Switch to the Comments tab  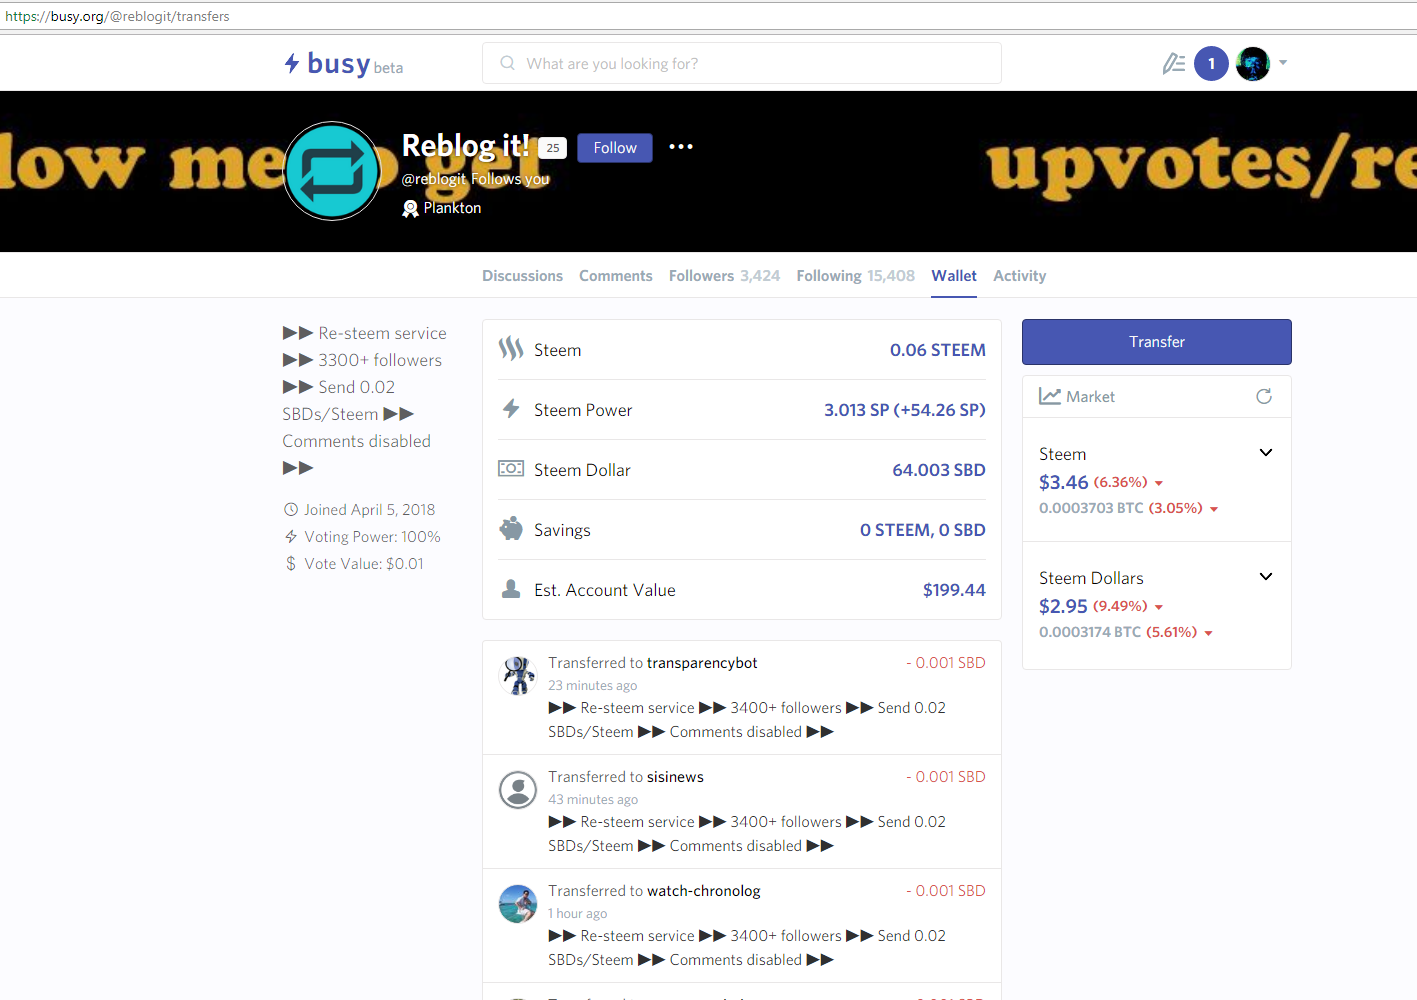click(x=616, y=276)
